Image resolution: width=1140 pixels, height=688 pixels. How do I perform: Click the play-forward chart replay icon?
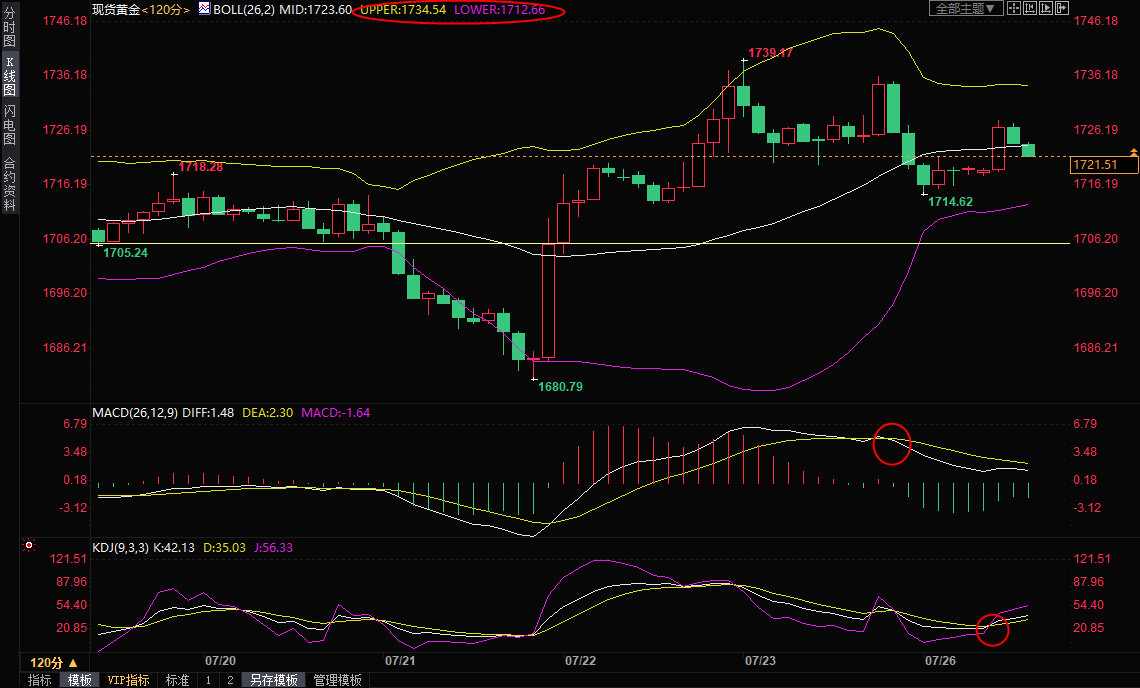[1045, 9]
